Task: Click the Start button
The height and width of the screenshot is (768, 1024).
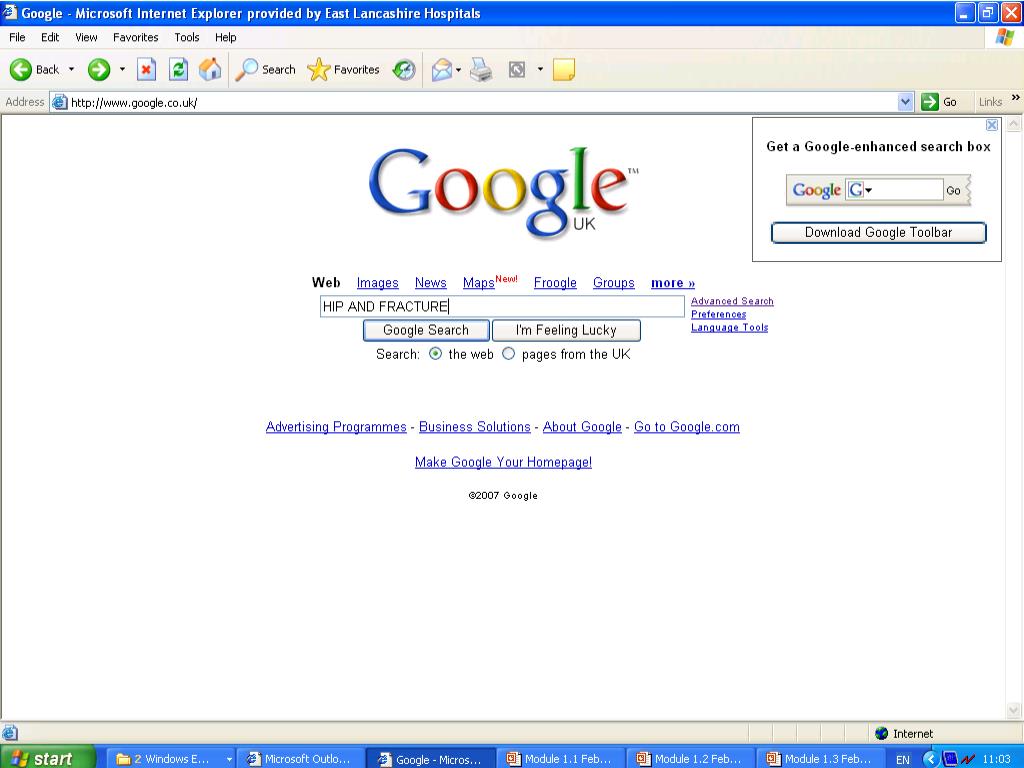Action: pyautogui.click(x=48, y=758)
